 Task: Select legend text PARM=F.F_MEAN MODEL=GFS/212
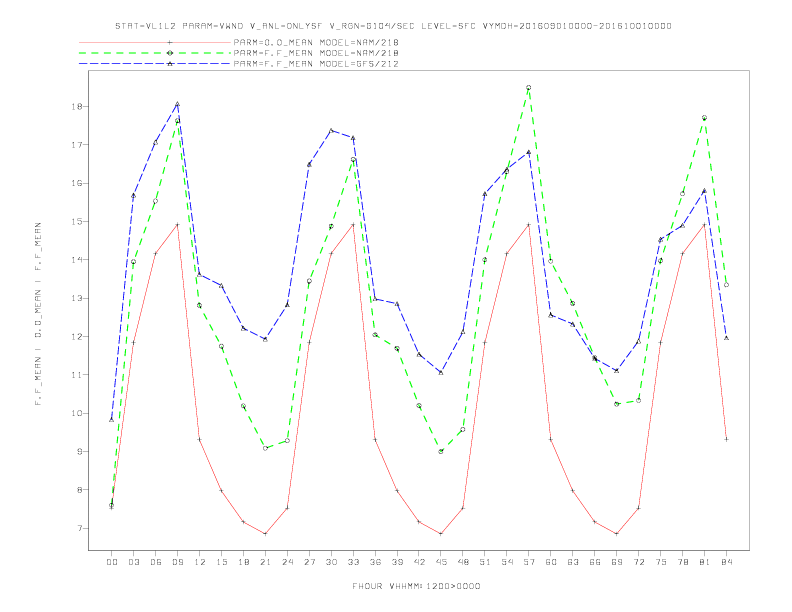click(316, 64)
